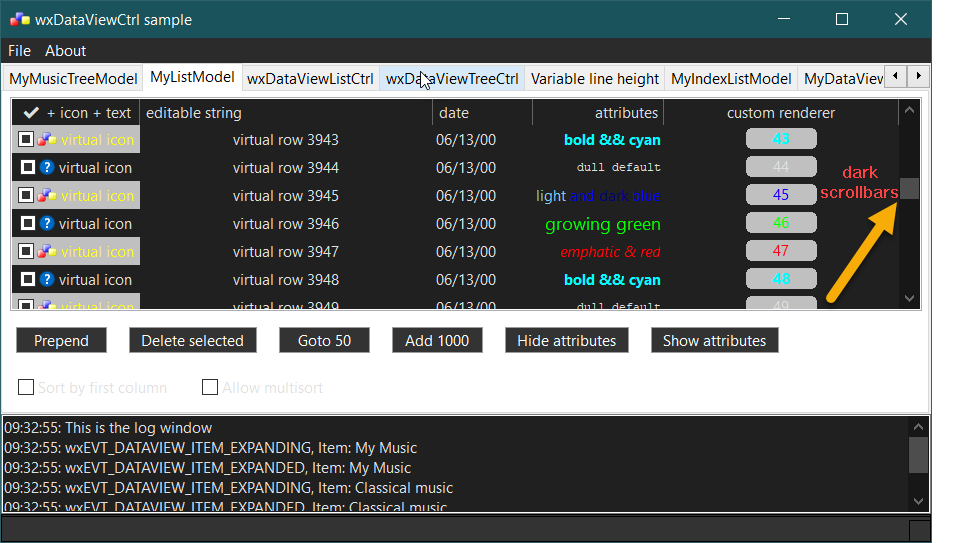The image size is (960, 543).
Task: Click the colored icon in row 3945
Action: (x=47, y=195)
